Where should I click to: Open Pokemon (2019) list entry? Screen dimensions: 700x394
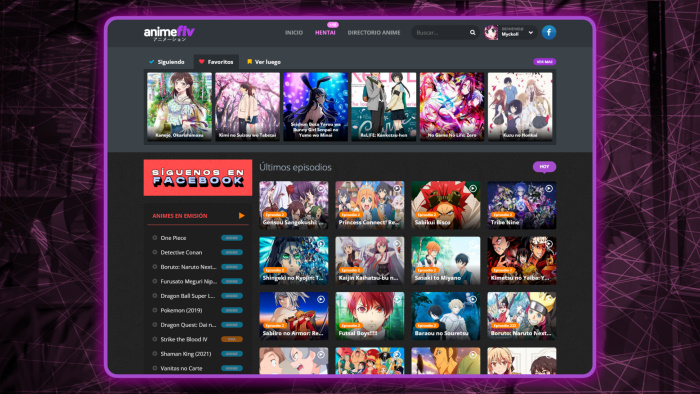click(x=181, y=310)
